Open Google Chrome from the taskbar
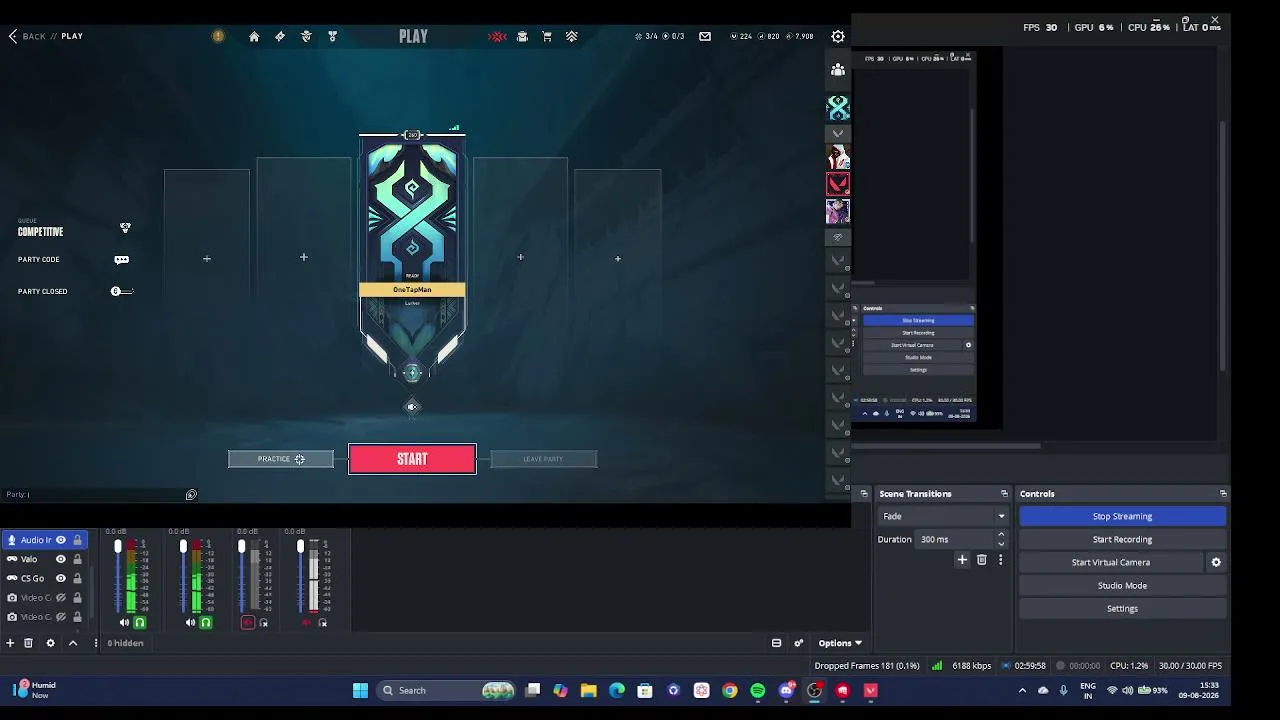Screen dimensions: 1280x720 730,690
